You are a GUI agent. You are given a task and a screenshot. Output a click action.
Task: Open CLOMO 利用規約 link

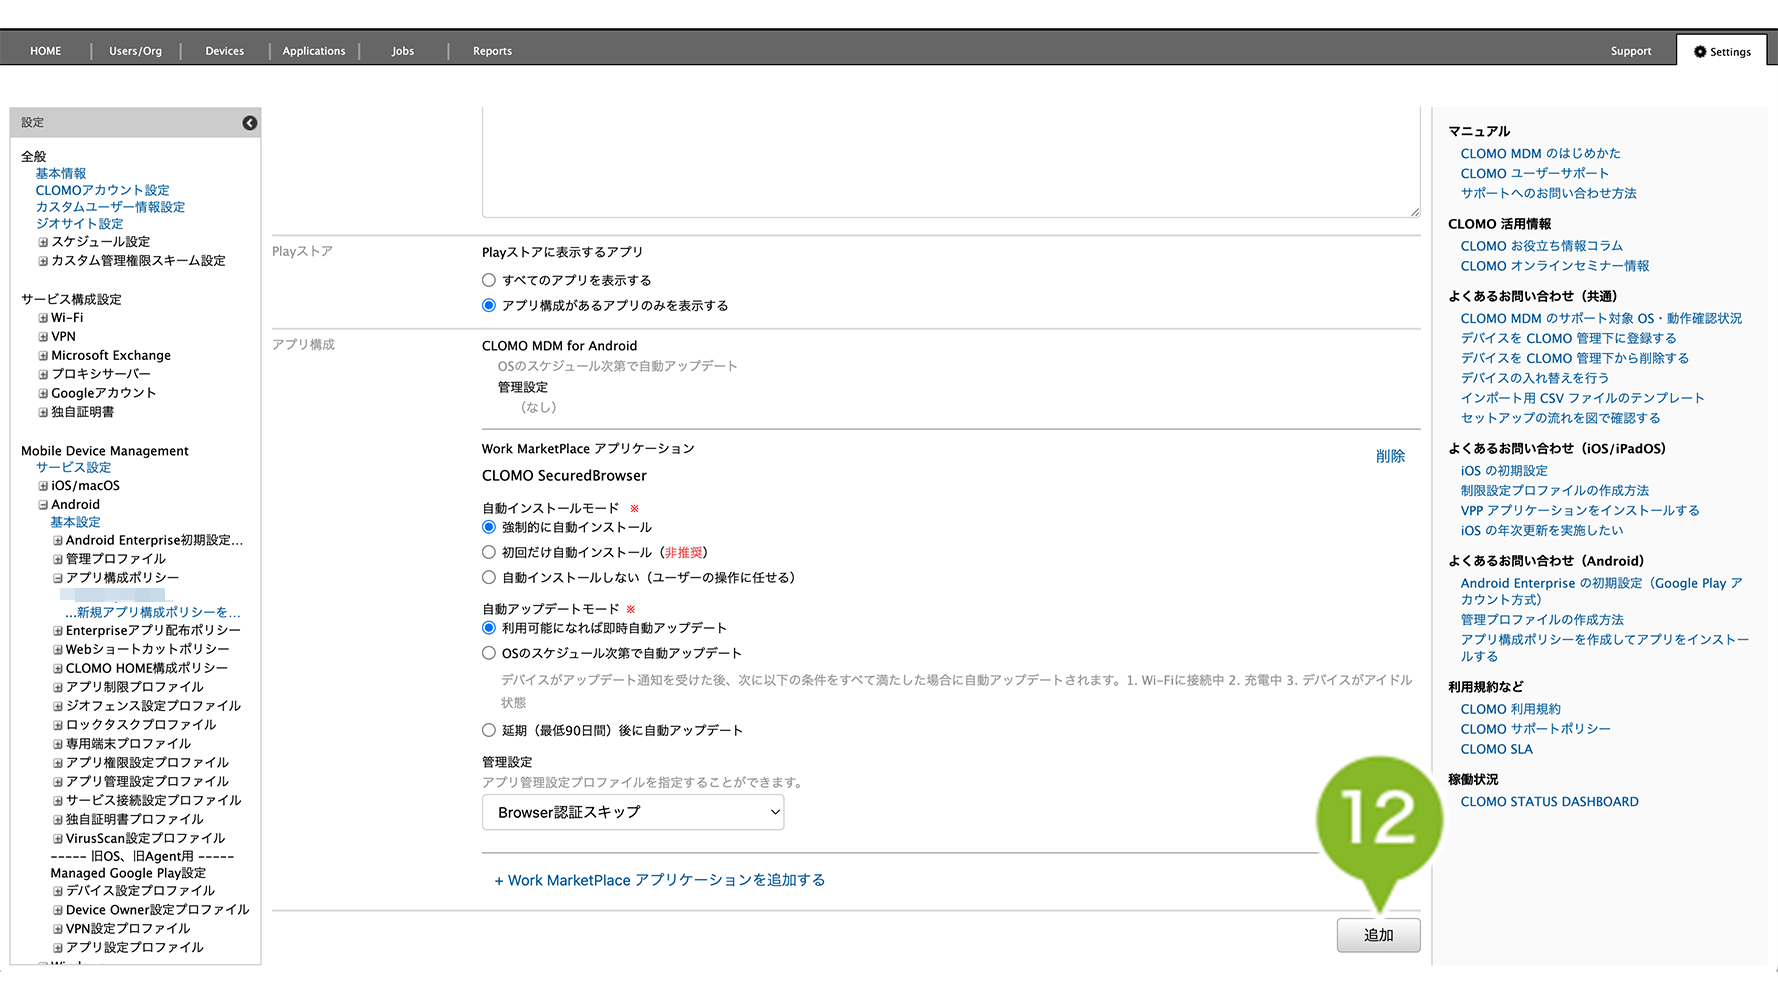[1510, 709]
